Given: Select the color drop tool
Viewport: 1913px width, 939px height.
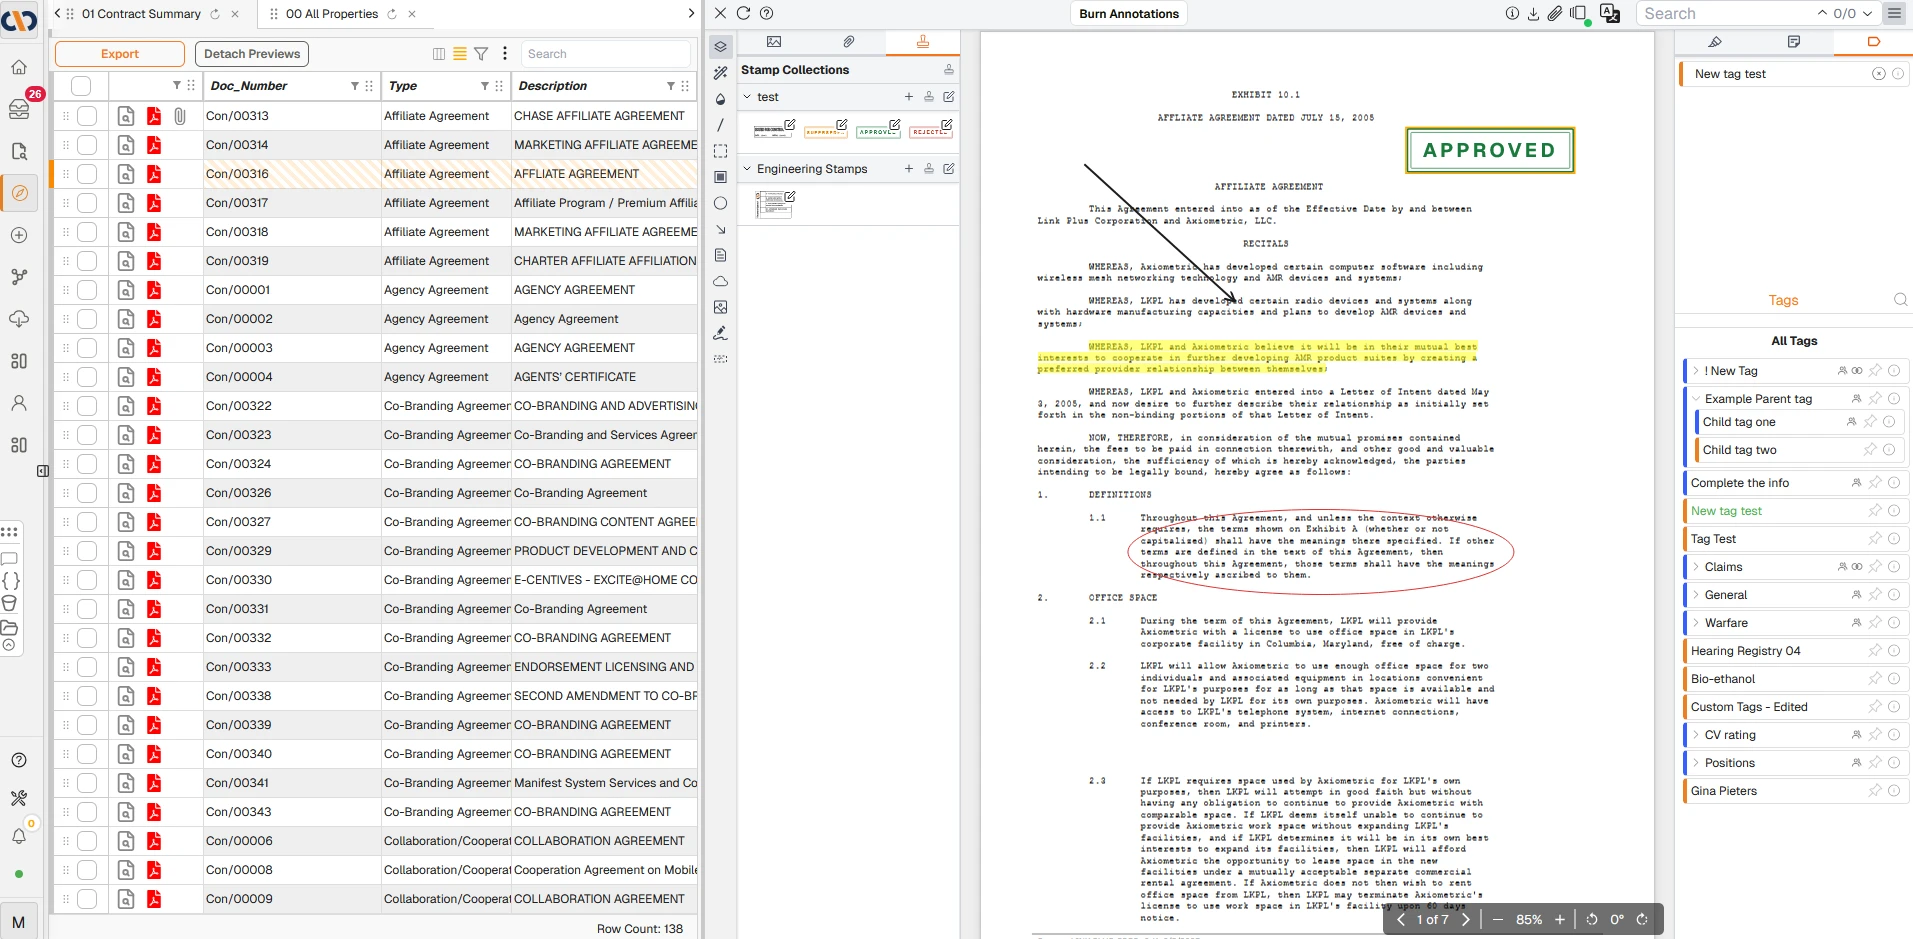Looking at the screenshot, I should (720, 99).
